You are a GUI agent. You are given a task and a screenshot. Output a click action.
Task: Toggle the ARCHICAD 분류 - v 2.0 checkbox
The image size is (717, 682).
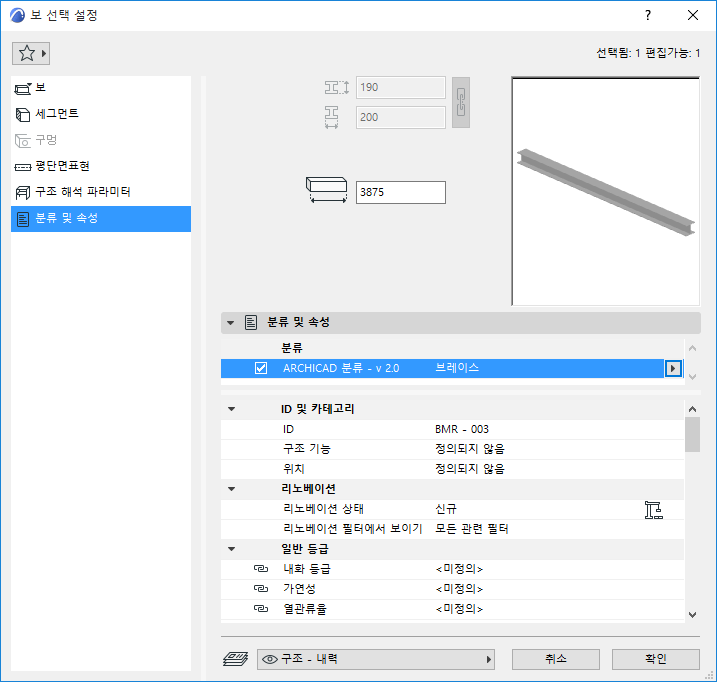[261, 368]
